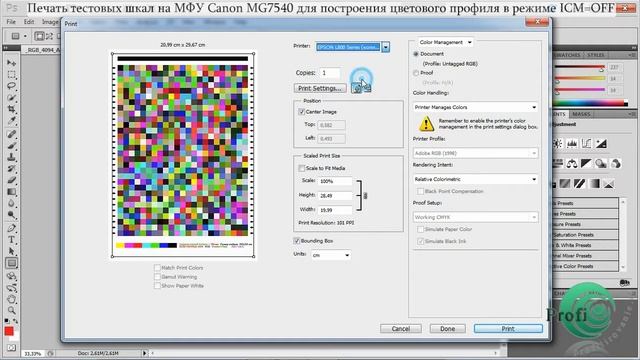Expand the Saturation Presets group
The width and height of the screenshot is (640, 360).
[584, 235]
